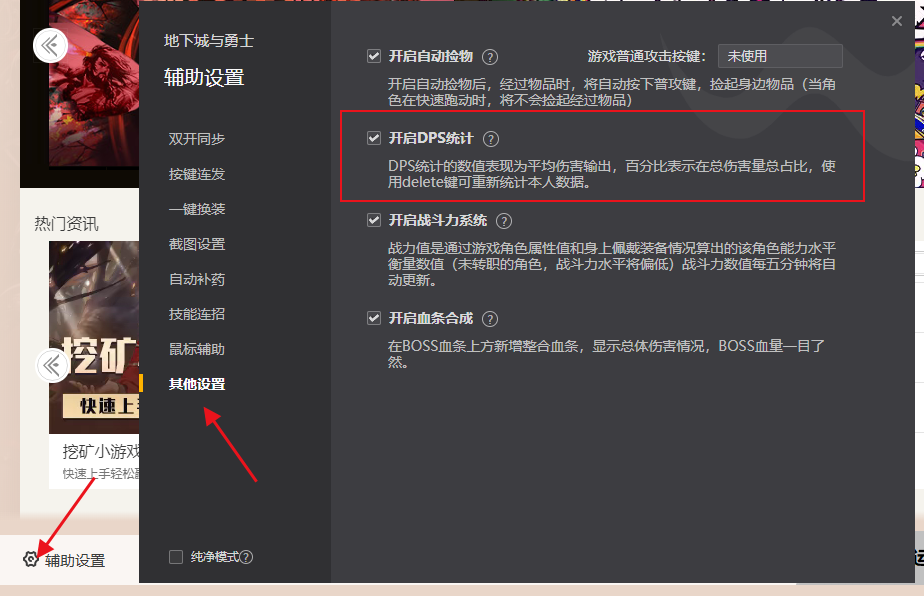Click the 开启自动捡物 label text
Viewport: 924px width, 596px height.
click(431, 56)
